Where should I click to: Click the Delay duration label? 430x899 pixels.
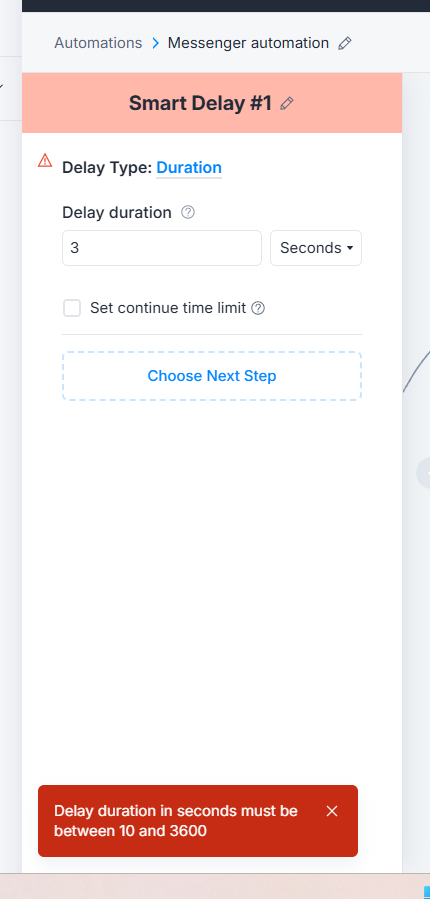[116, 213]
